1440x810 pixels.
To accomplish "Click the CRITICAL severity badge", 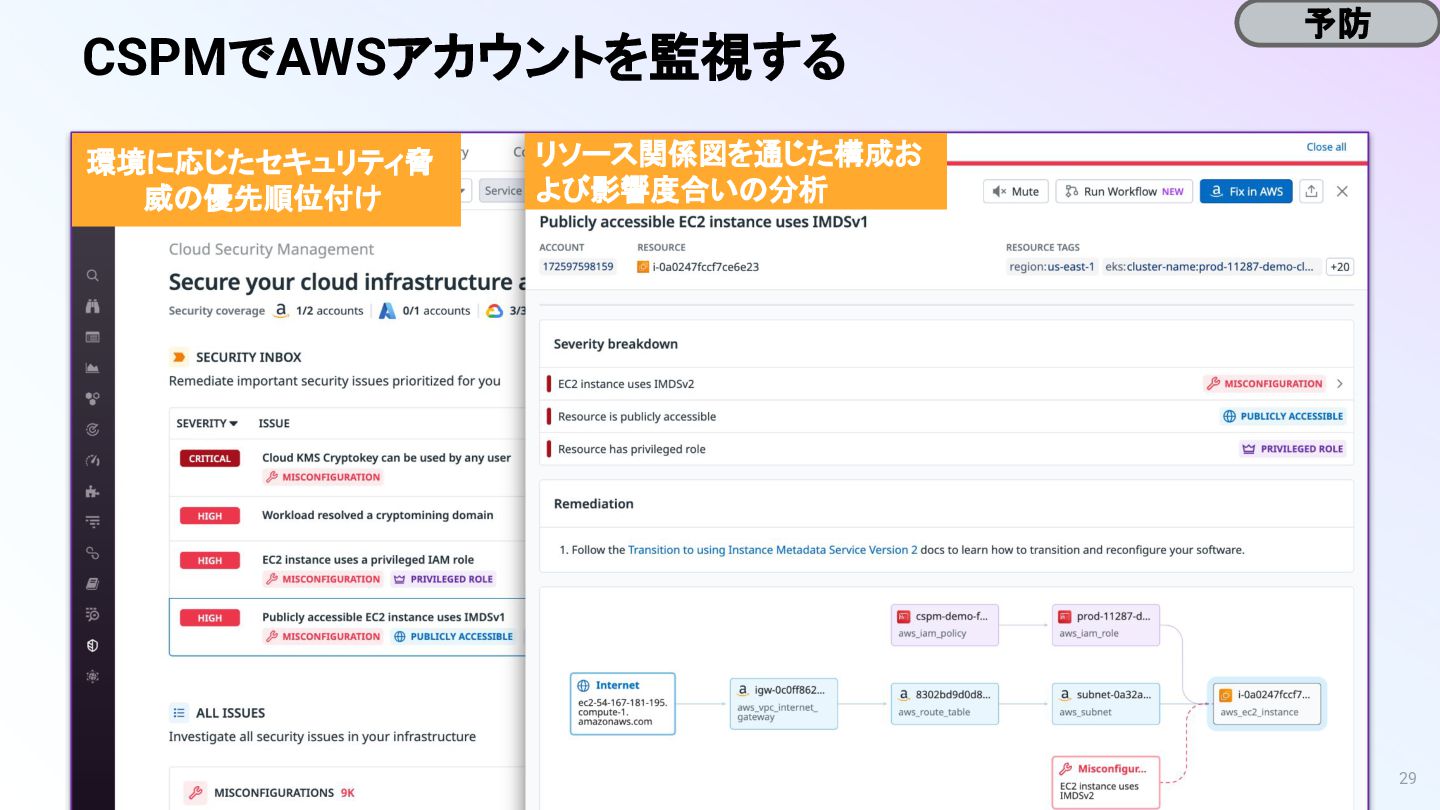I will (x=210, y=458).
